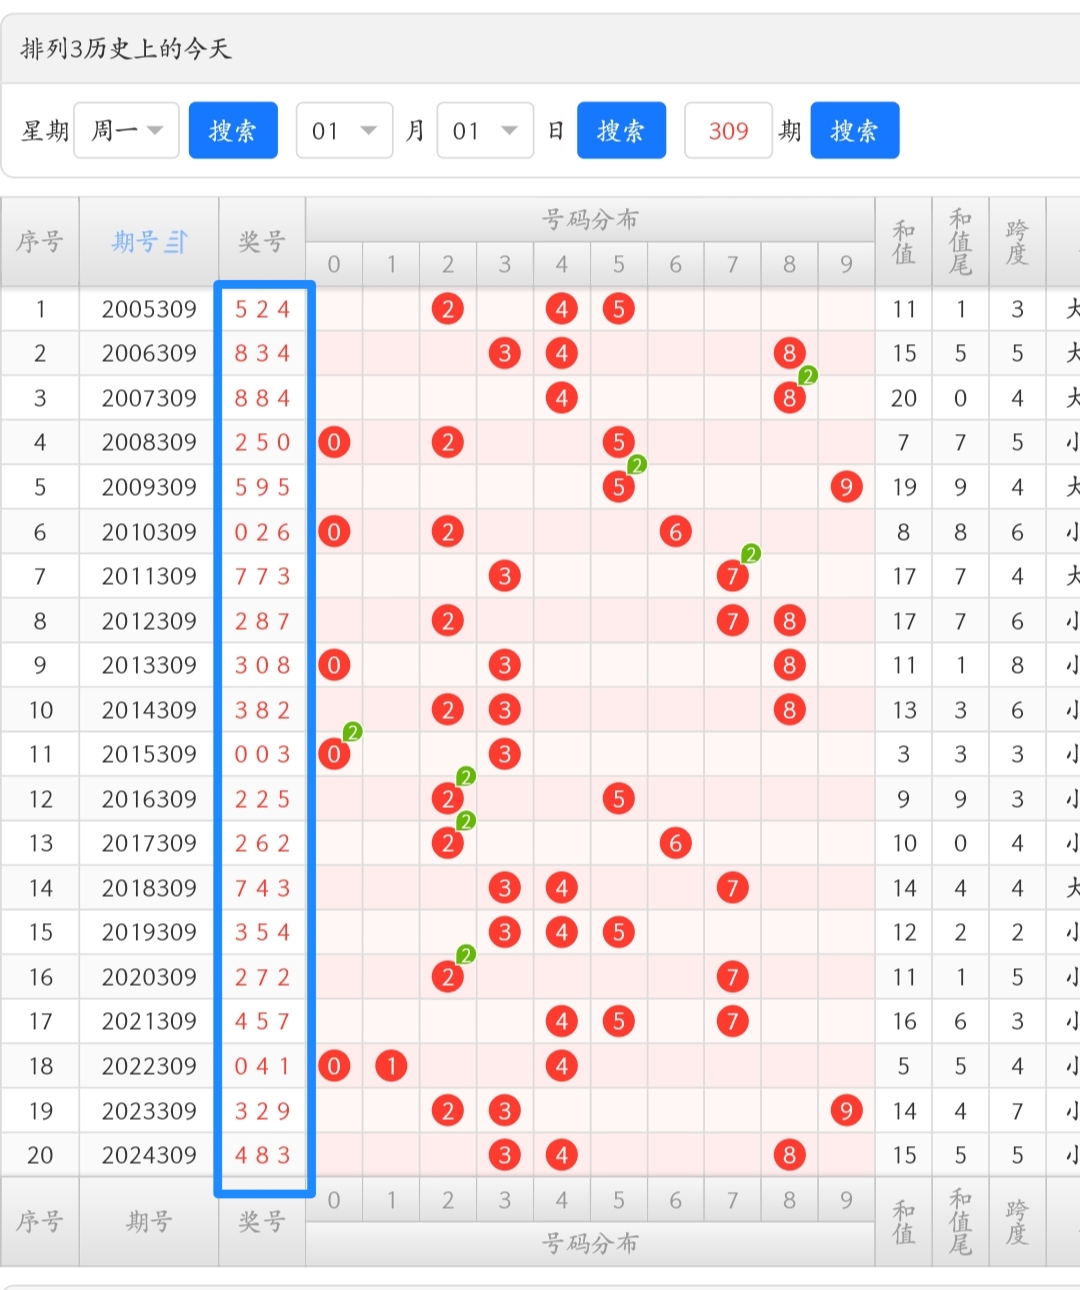The image size is (1080, 1290).
Task: Click red ball 7 in row 2020309
Action: (x=732, y=977)
